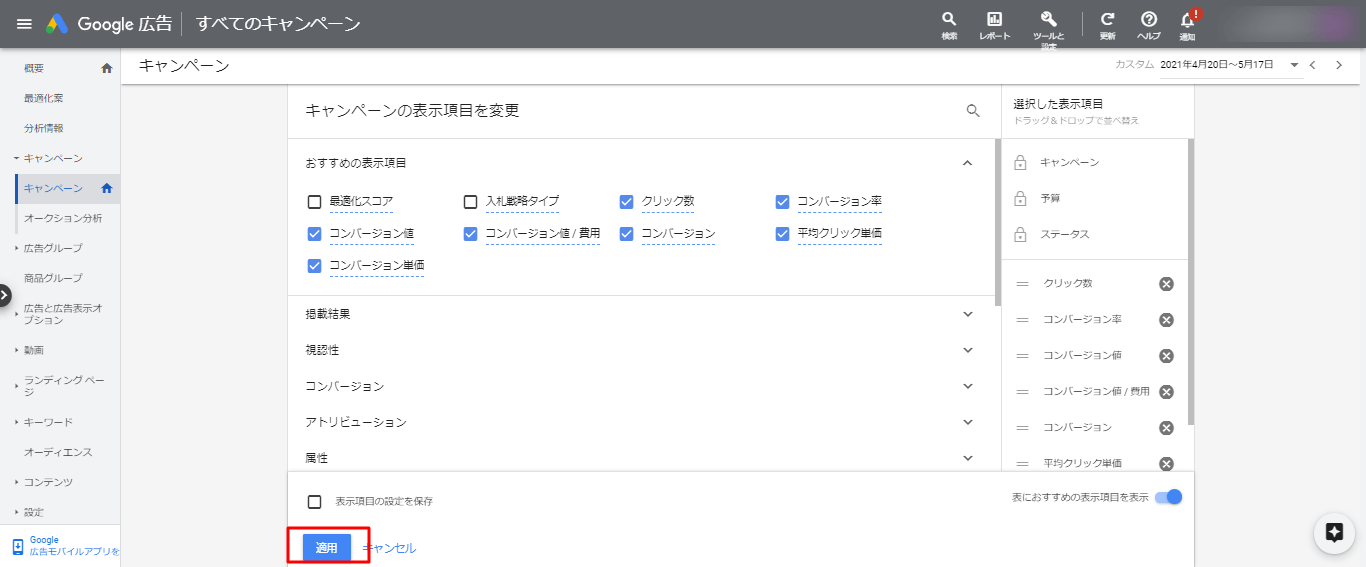Open the hamburger main menu

click(x=24, y=24)
